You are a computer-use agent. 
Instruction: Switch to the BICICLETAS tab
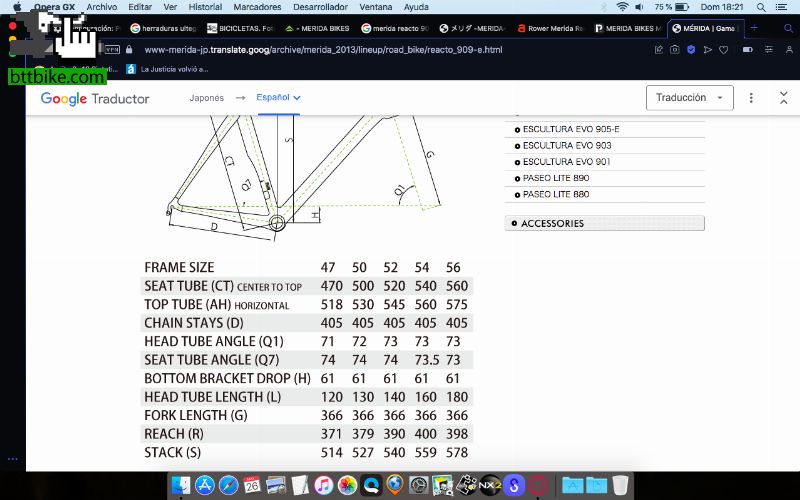point(240,29)
